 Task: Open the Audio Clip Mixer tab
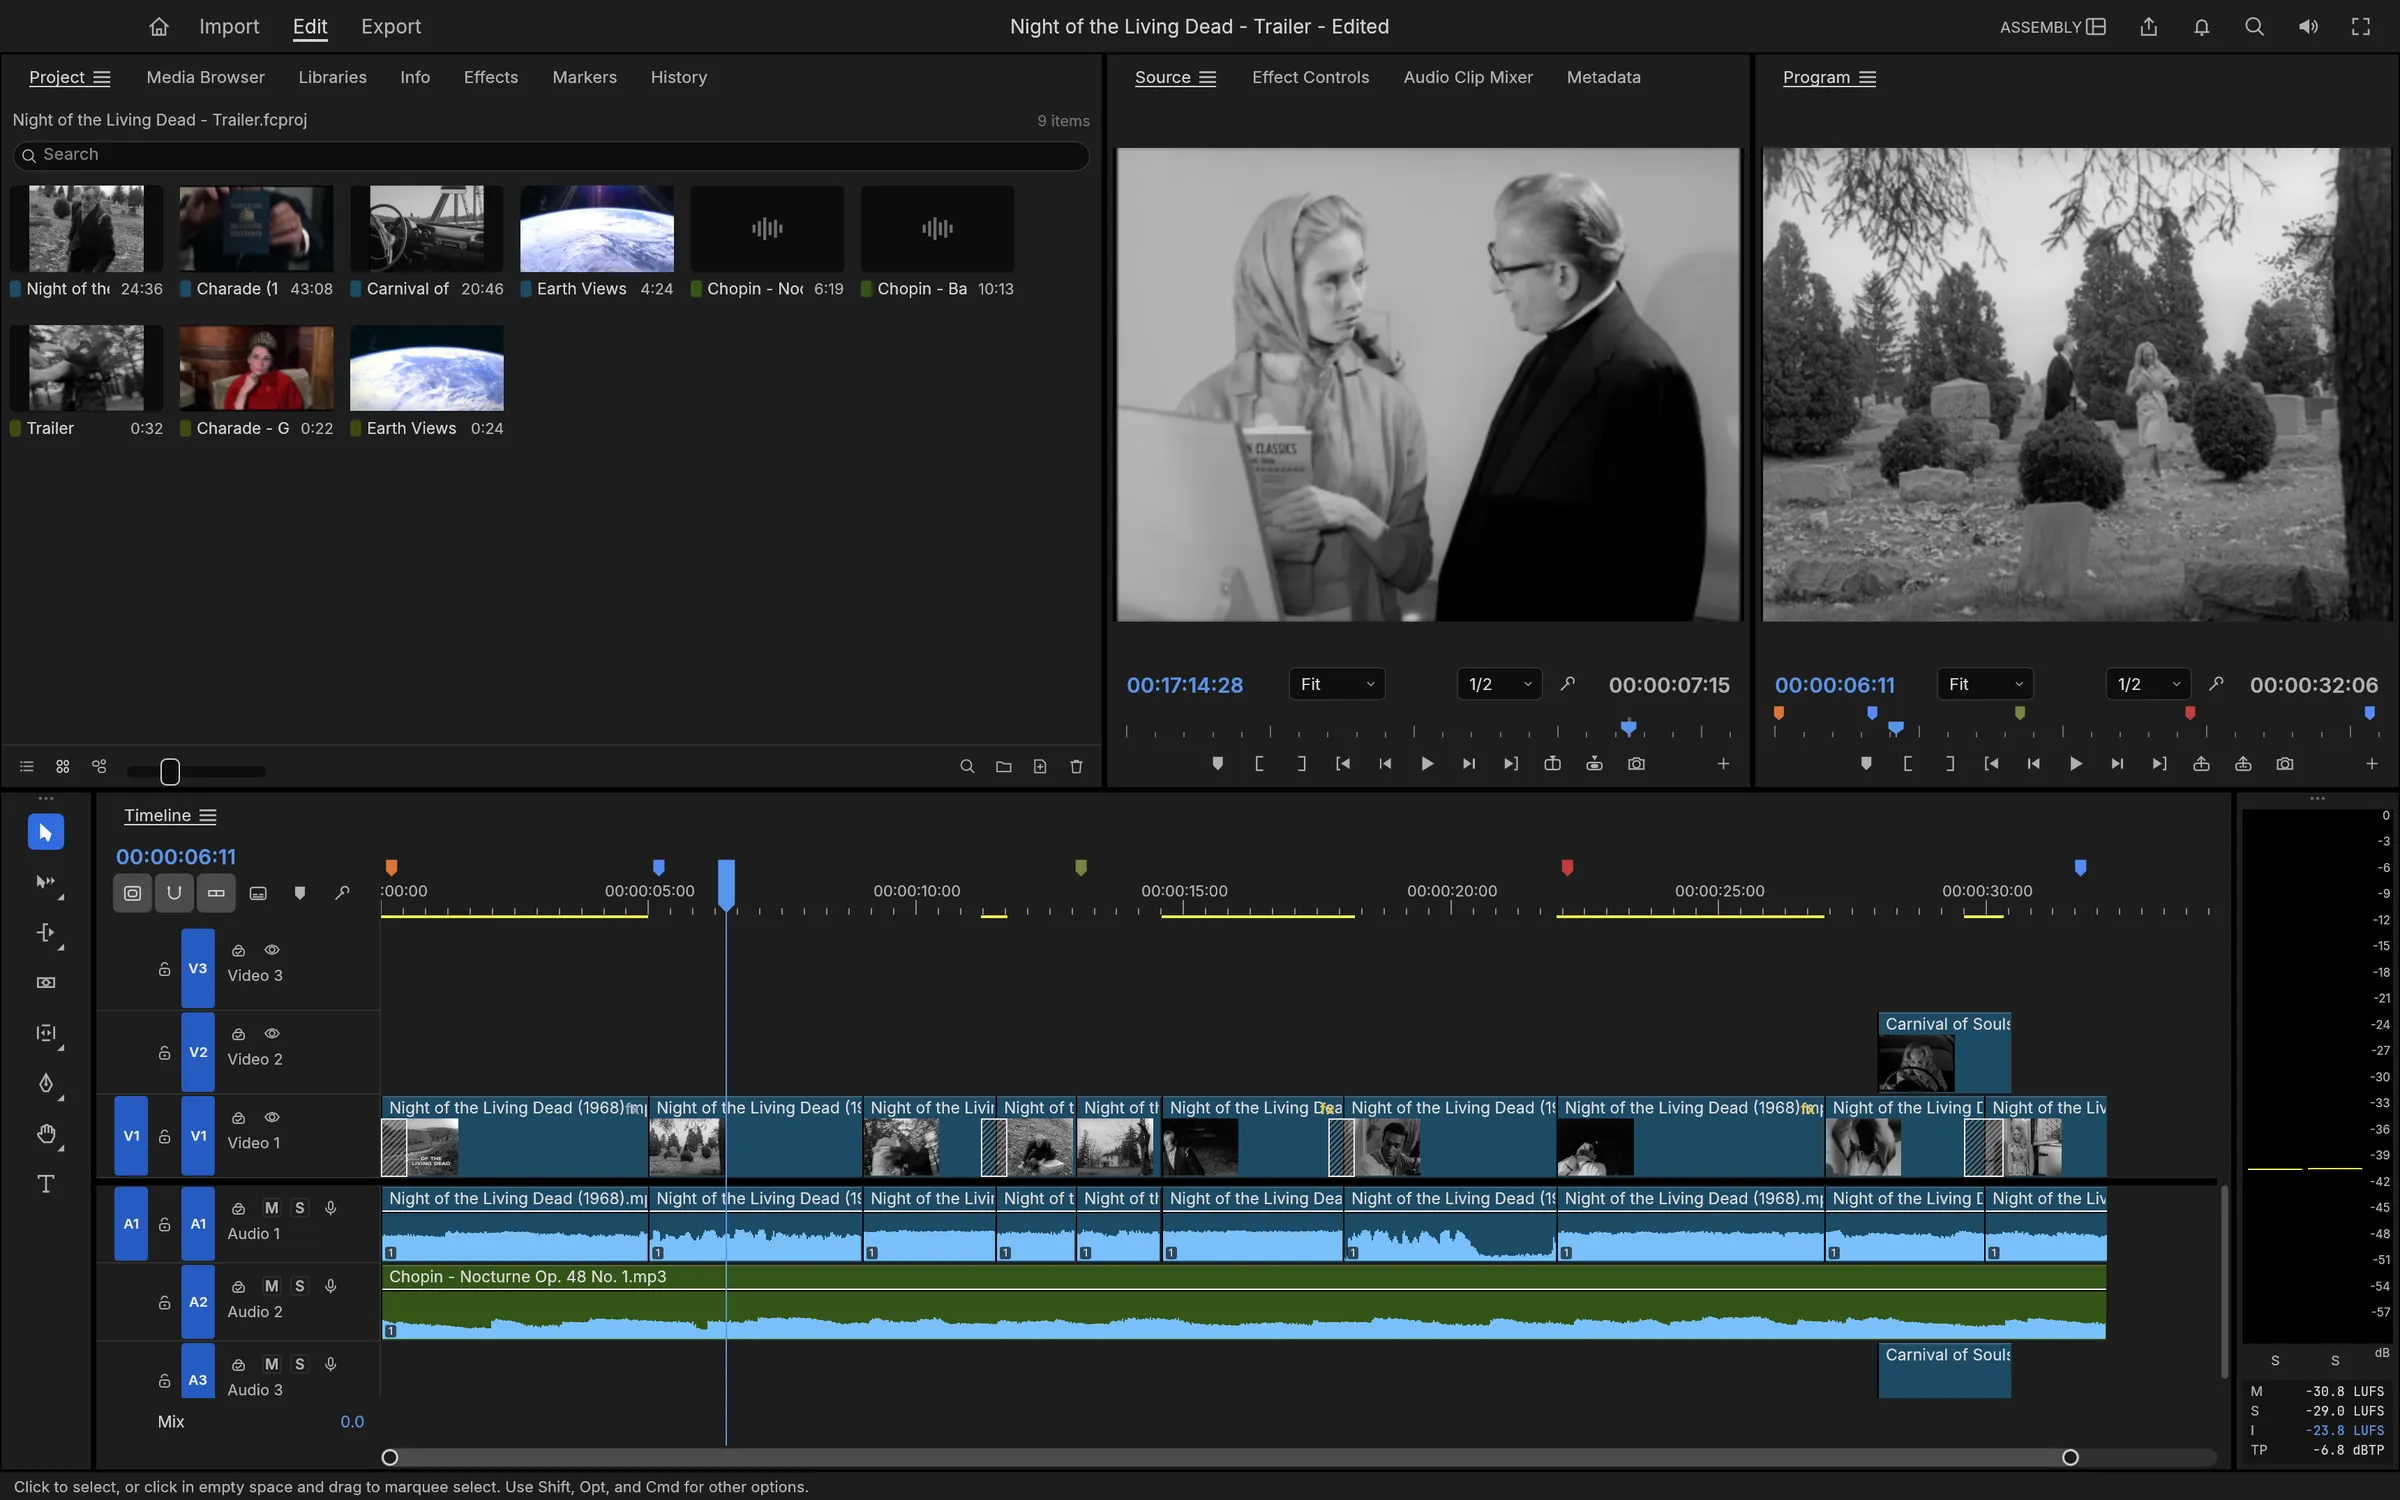[x=1467, y=77]
